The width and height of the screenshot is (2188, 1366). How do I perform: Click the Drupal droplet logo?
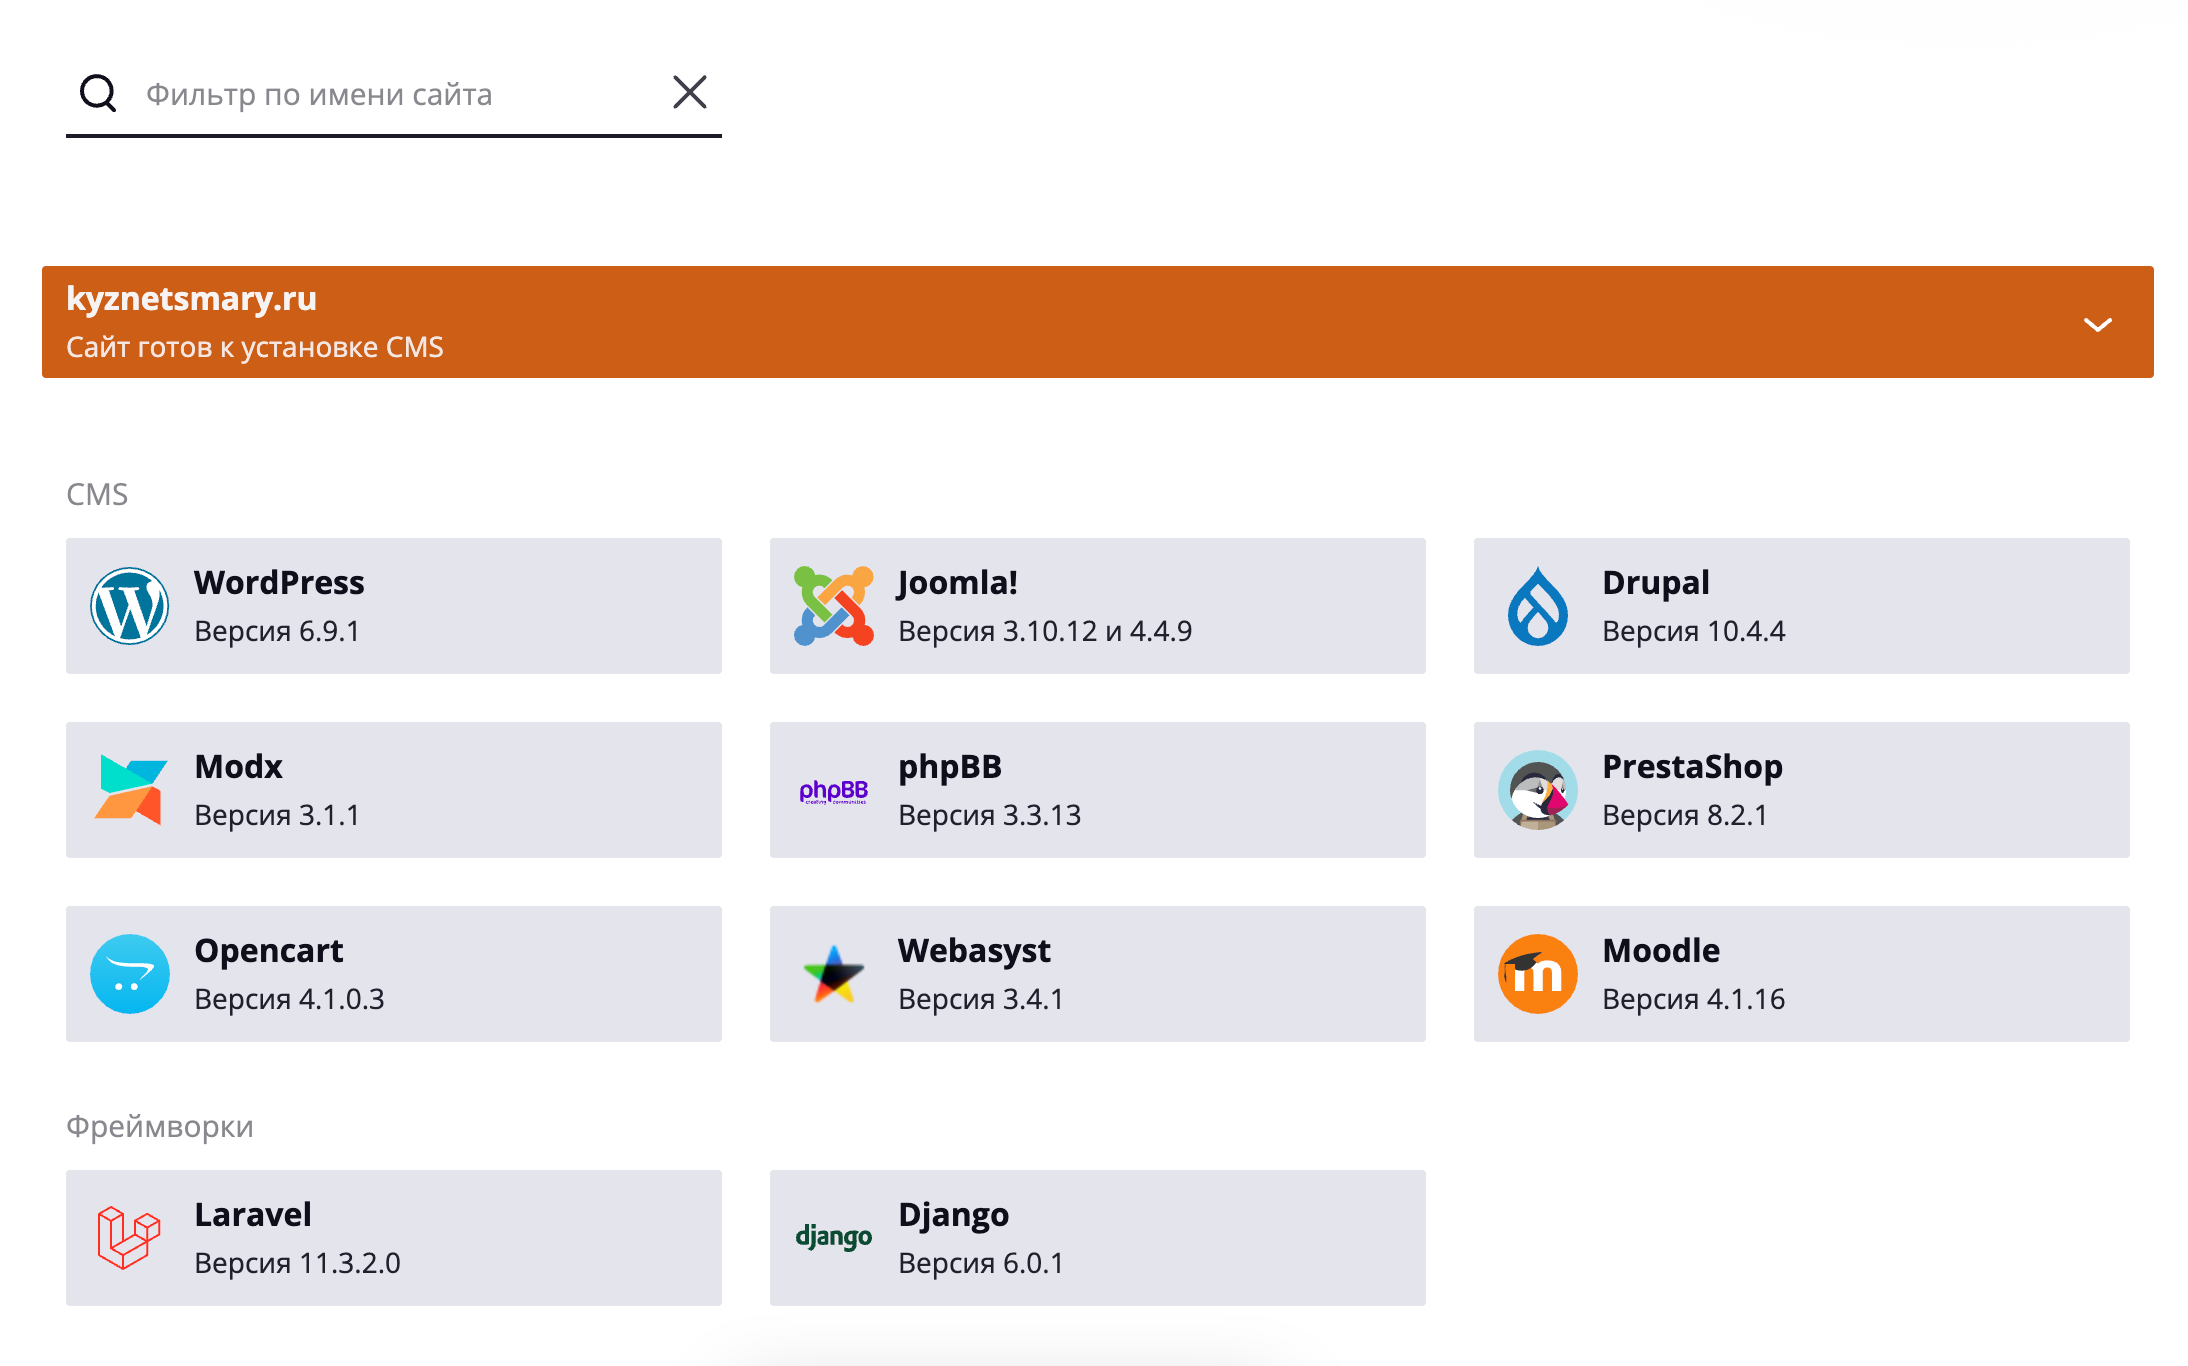point(1538,606)
